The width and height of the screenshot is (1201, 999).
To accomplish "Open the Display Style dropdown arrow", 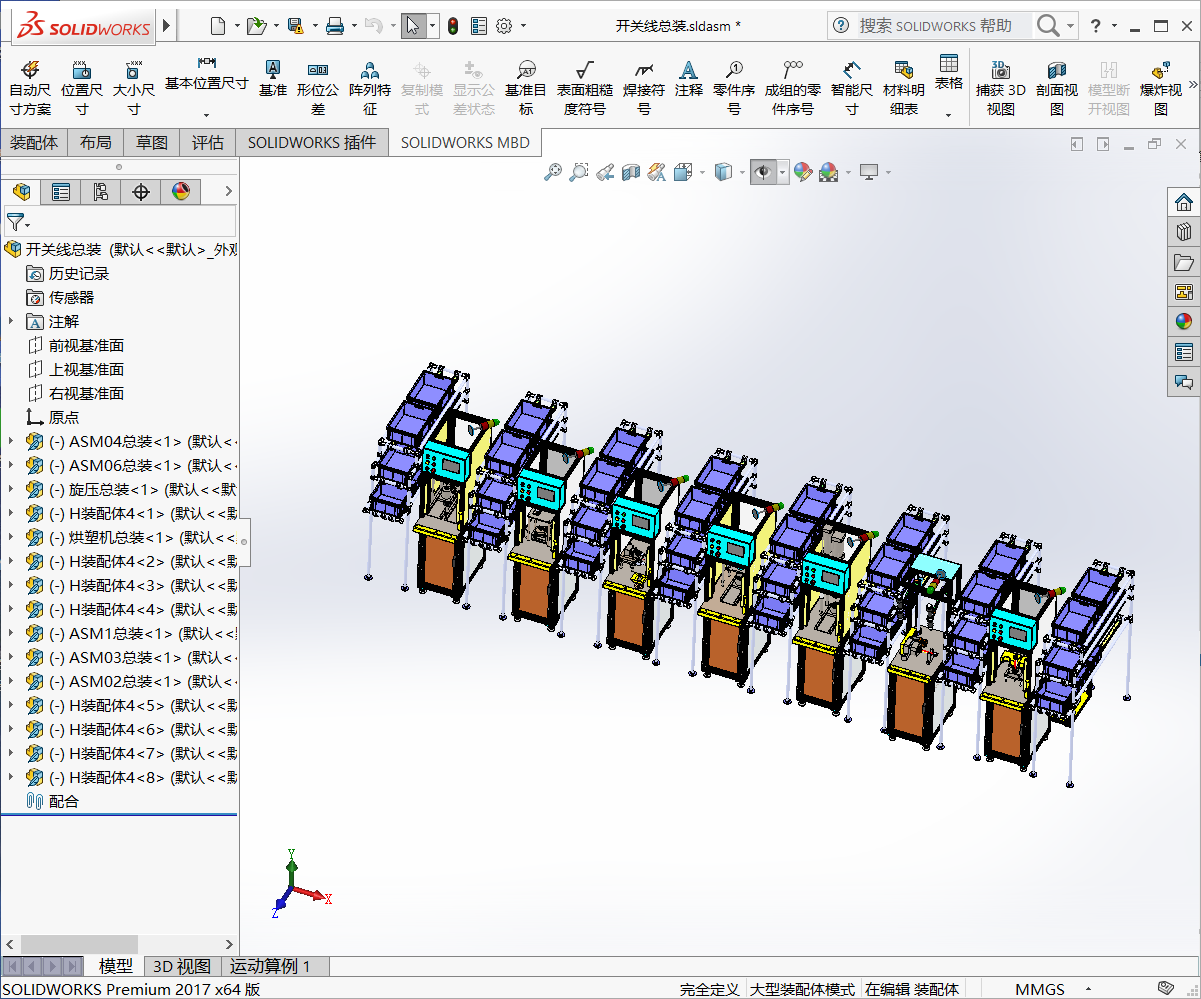I will tap(742, 172).
